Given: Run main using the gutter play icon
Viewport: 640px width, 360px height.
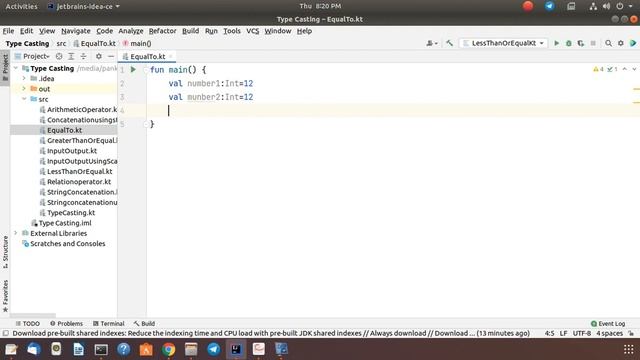Looking at the screenshot, I should pos(133,70).
